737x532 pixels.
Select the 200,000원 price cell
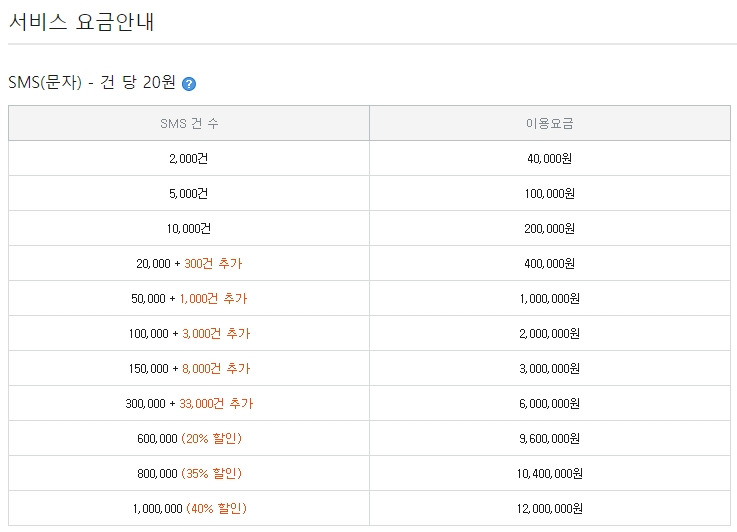[x=549, y=228]
